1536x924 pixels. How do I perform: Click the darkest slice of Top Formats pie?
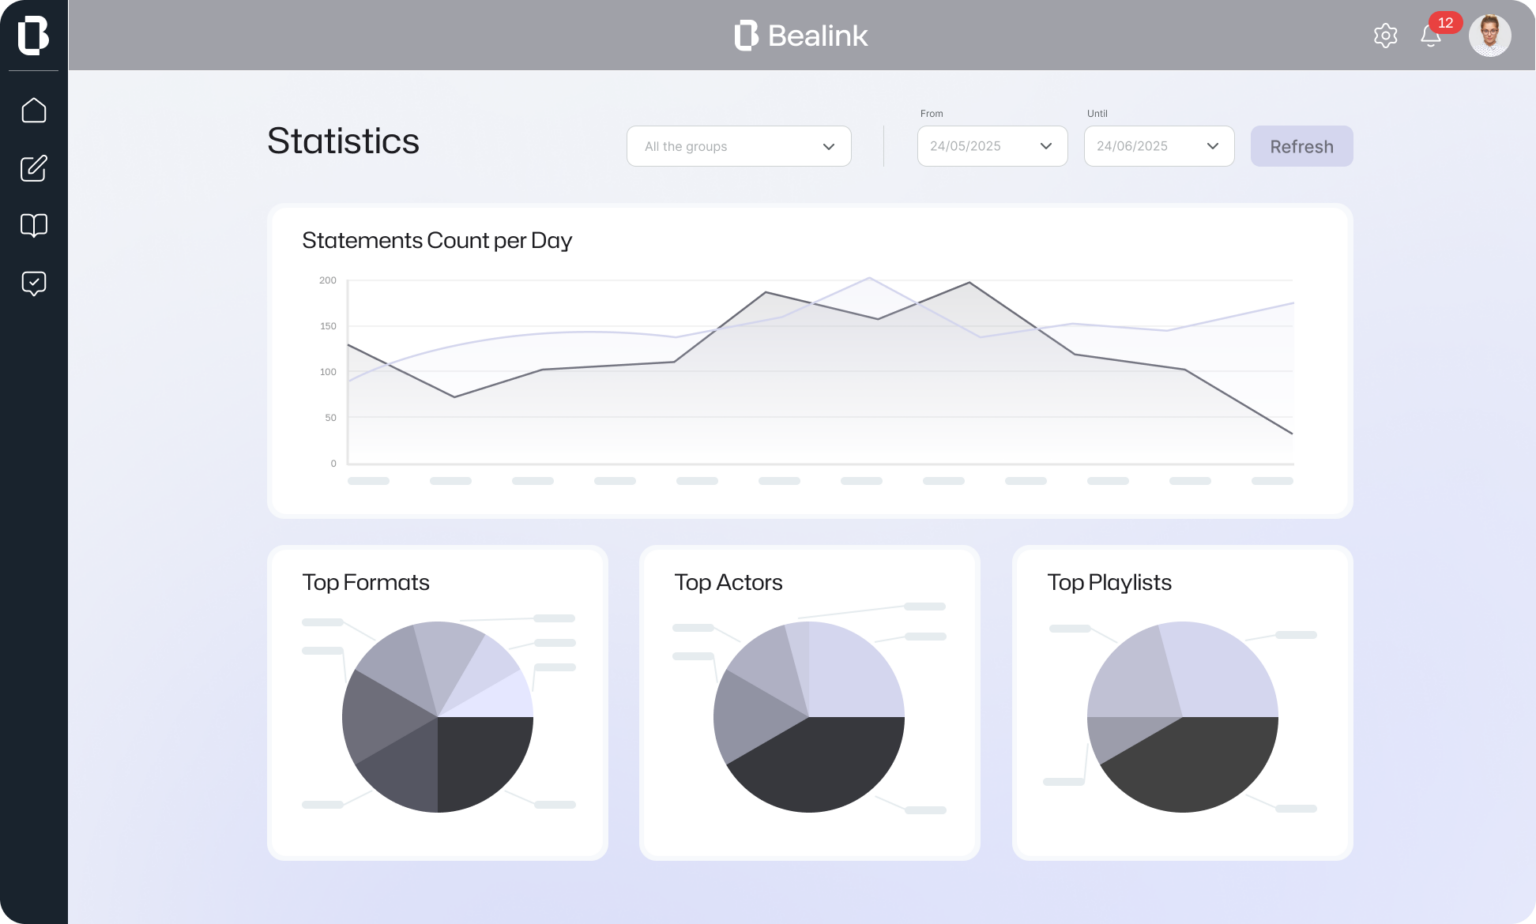click(480, 760)
